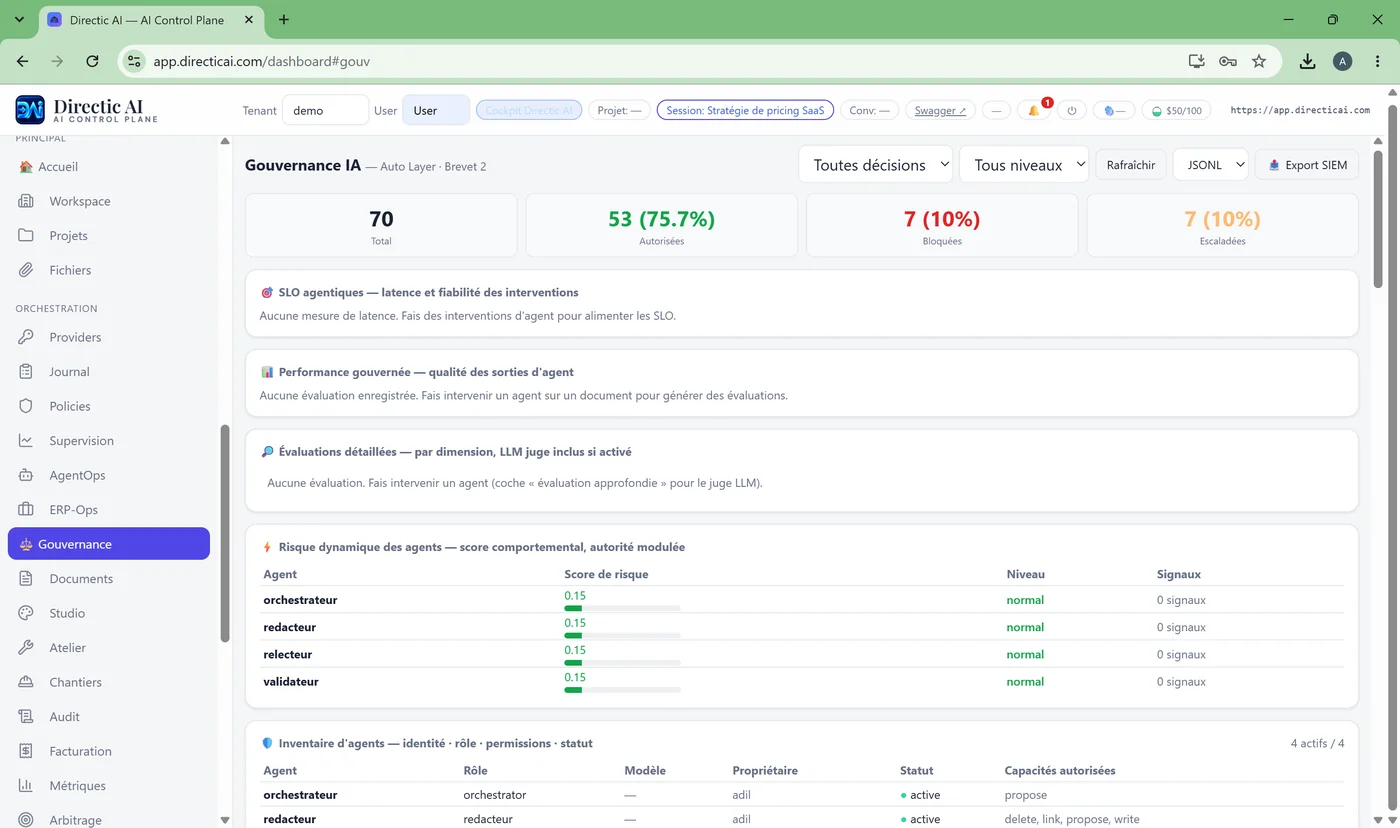Expand the browser tab search chevron
The width and height of the screenshot is (1400, 828).
(x=19, y=19)
